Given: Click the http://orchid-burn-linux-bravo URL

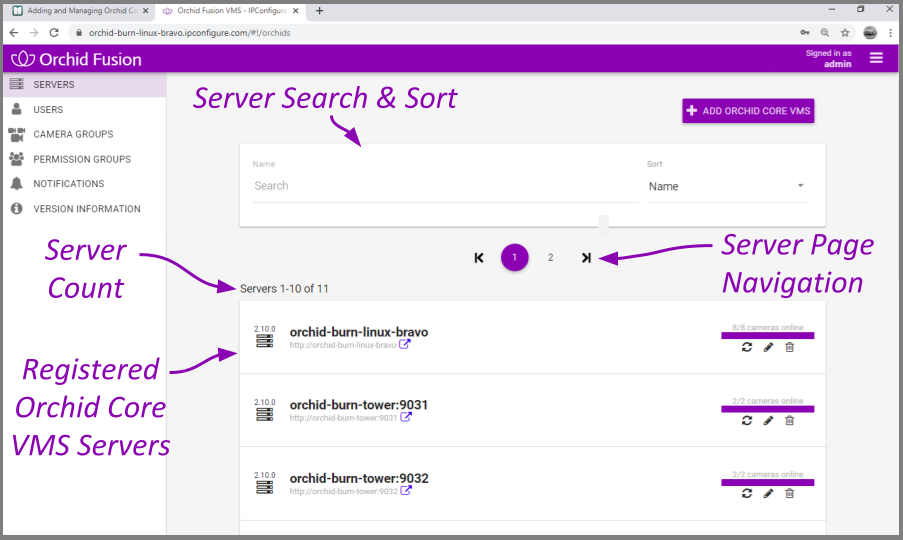Looking at the screenshot, I should coord(343,345).
